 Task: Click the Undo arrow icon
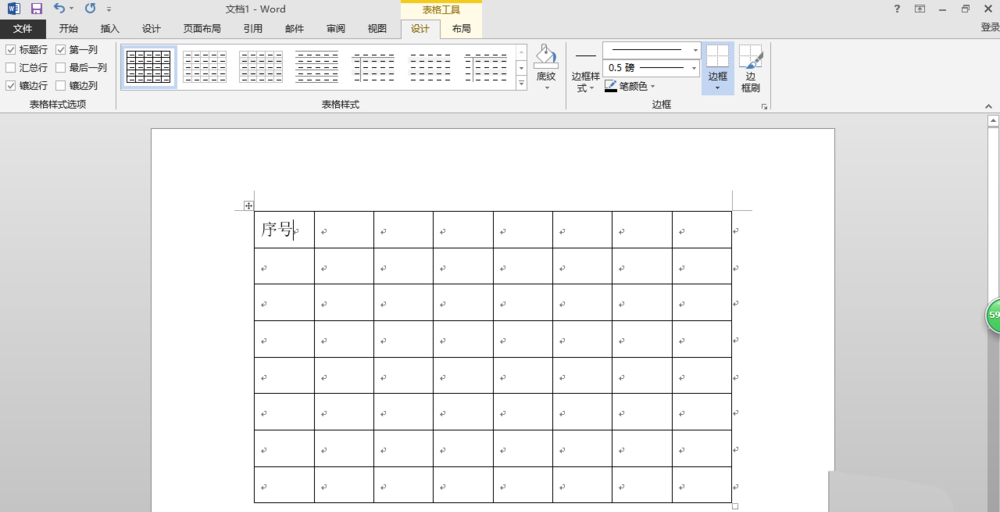[59, 8]
